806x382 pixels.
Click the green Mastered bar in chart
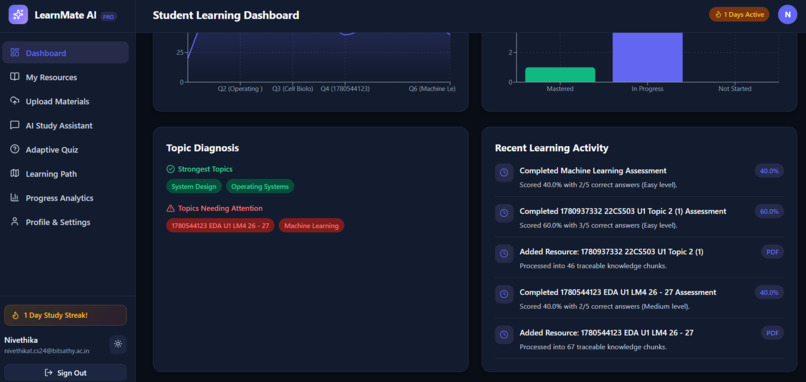tap(560, 75)
